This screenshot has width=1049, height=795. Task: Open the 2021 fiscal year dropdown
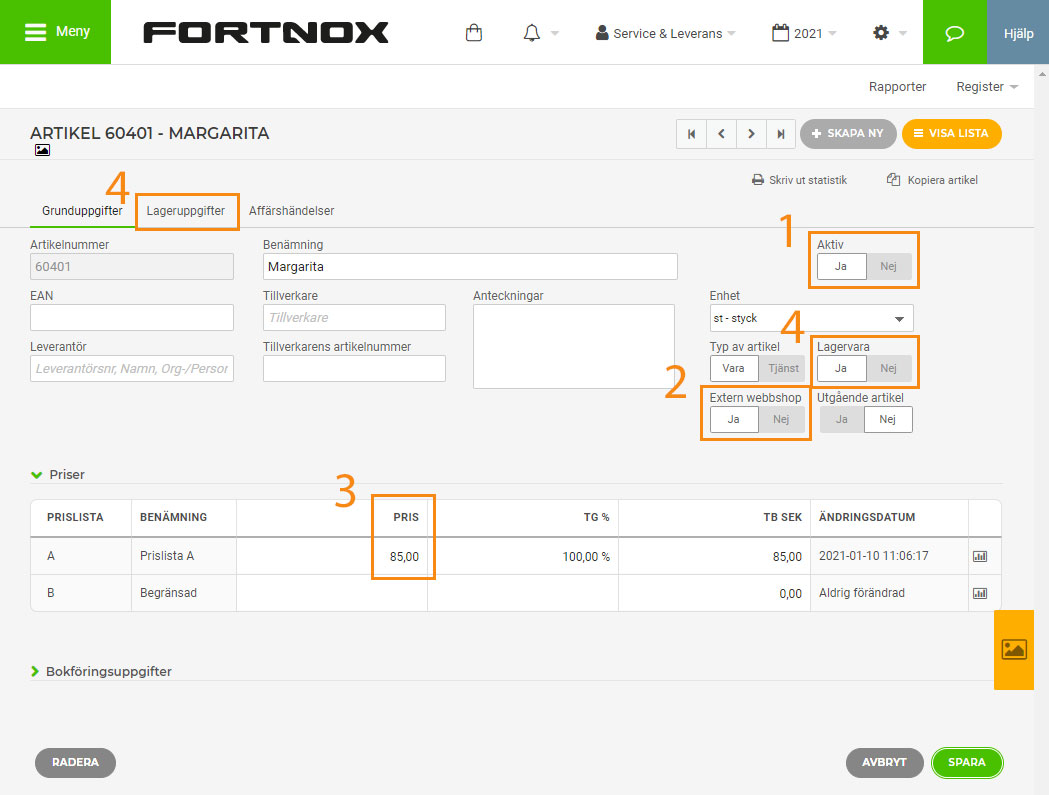(804, 33)
